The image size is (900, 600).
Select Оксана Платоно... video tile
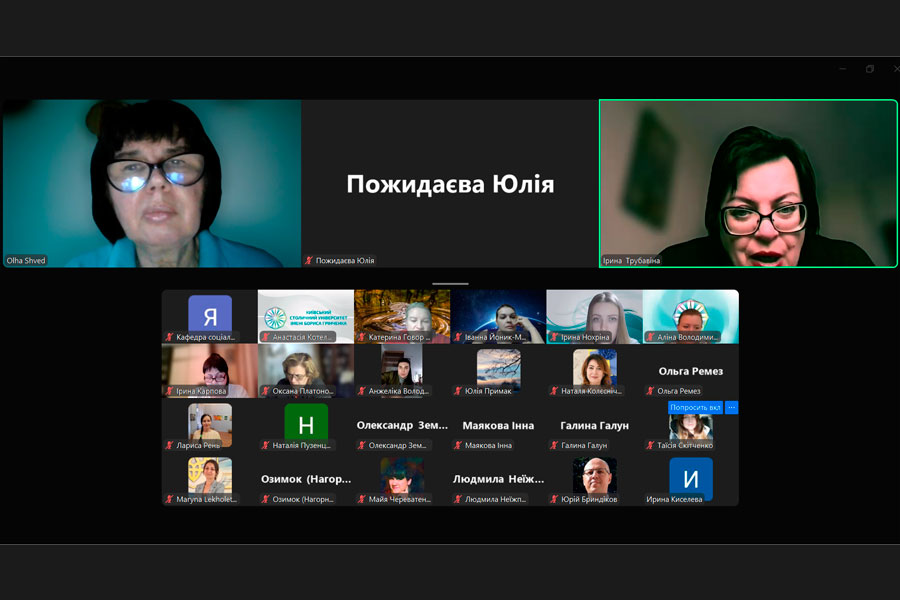tap(306, 370)
